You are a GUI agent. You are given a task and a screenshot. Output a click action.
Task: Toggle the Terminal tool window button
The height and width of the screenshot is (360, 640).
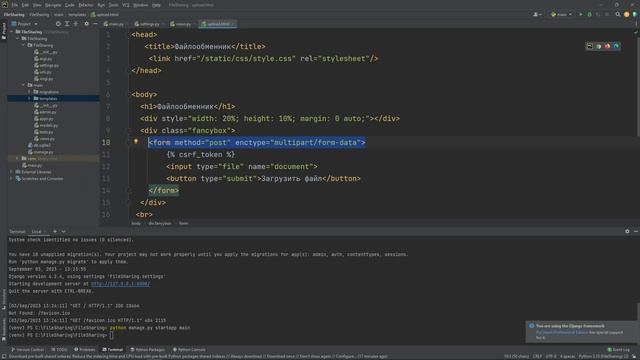pos(113,350)
